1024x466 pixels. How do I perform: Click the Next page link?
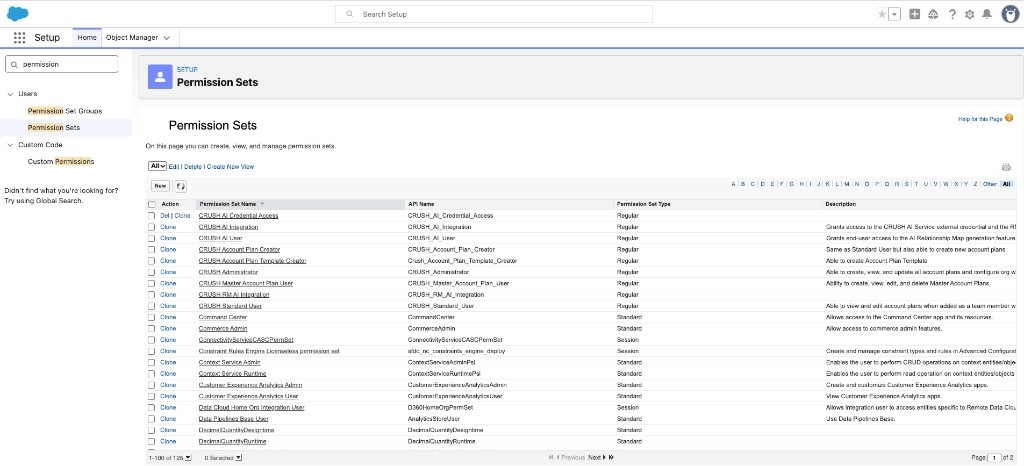click(x=596, y=458)
